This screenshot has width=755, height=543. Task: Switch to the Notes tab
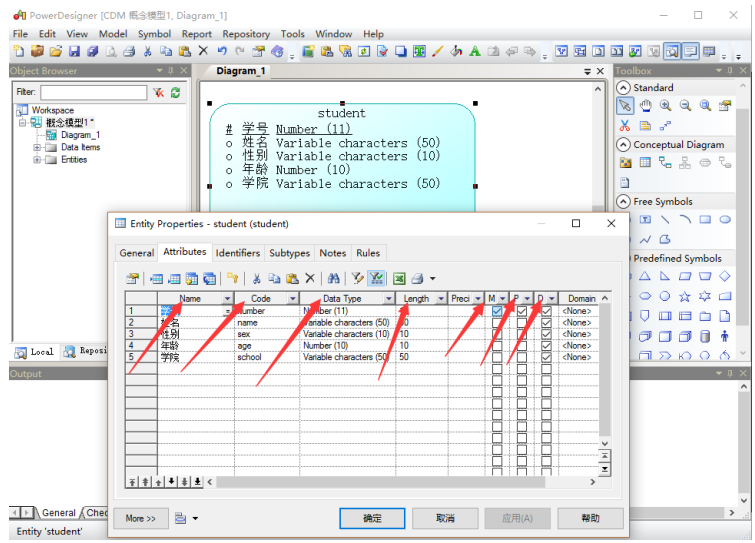click(333, 253)
